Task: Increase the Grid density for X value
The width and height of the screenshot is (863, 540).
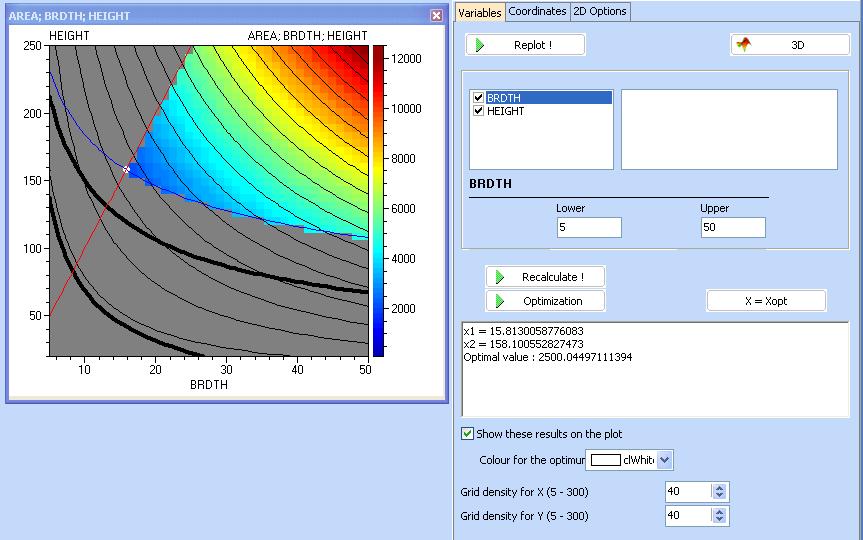Action: pos(720,487)
